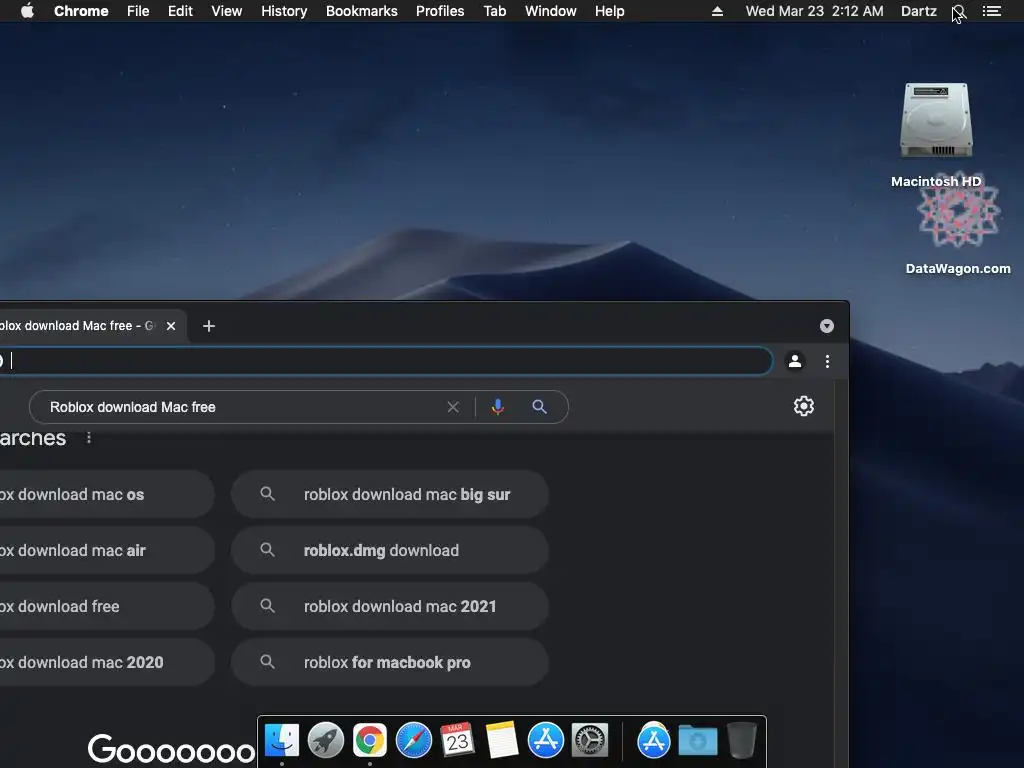
Task: Open the History menu
Action: pyautogui.click(x=284, y=11)
